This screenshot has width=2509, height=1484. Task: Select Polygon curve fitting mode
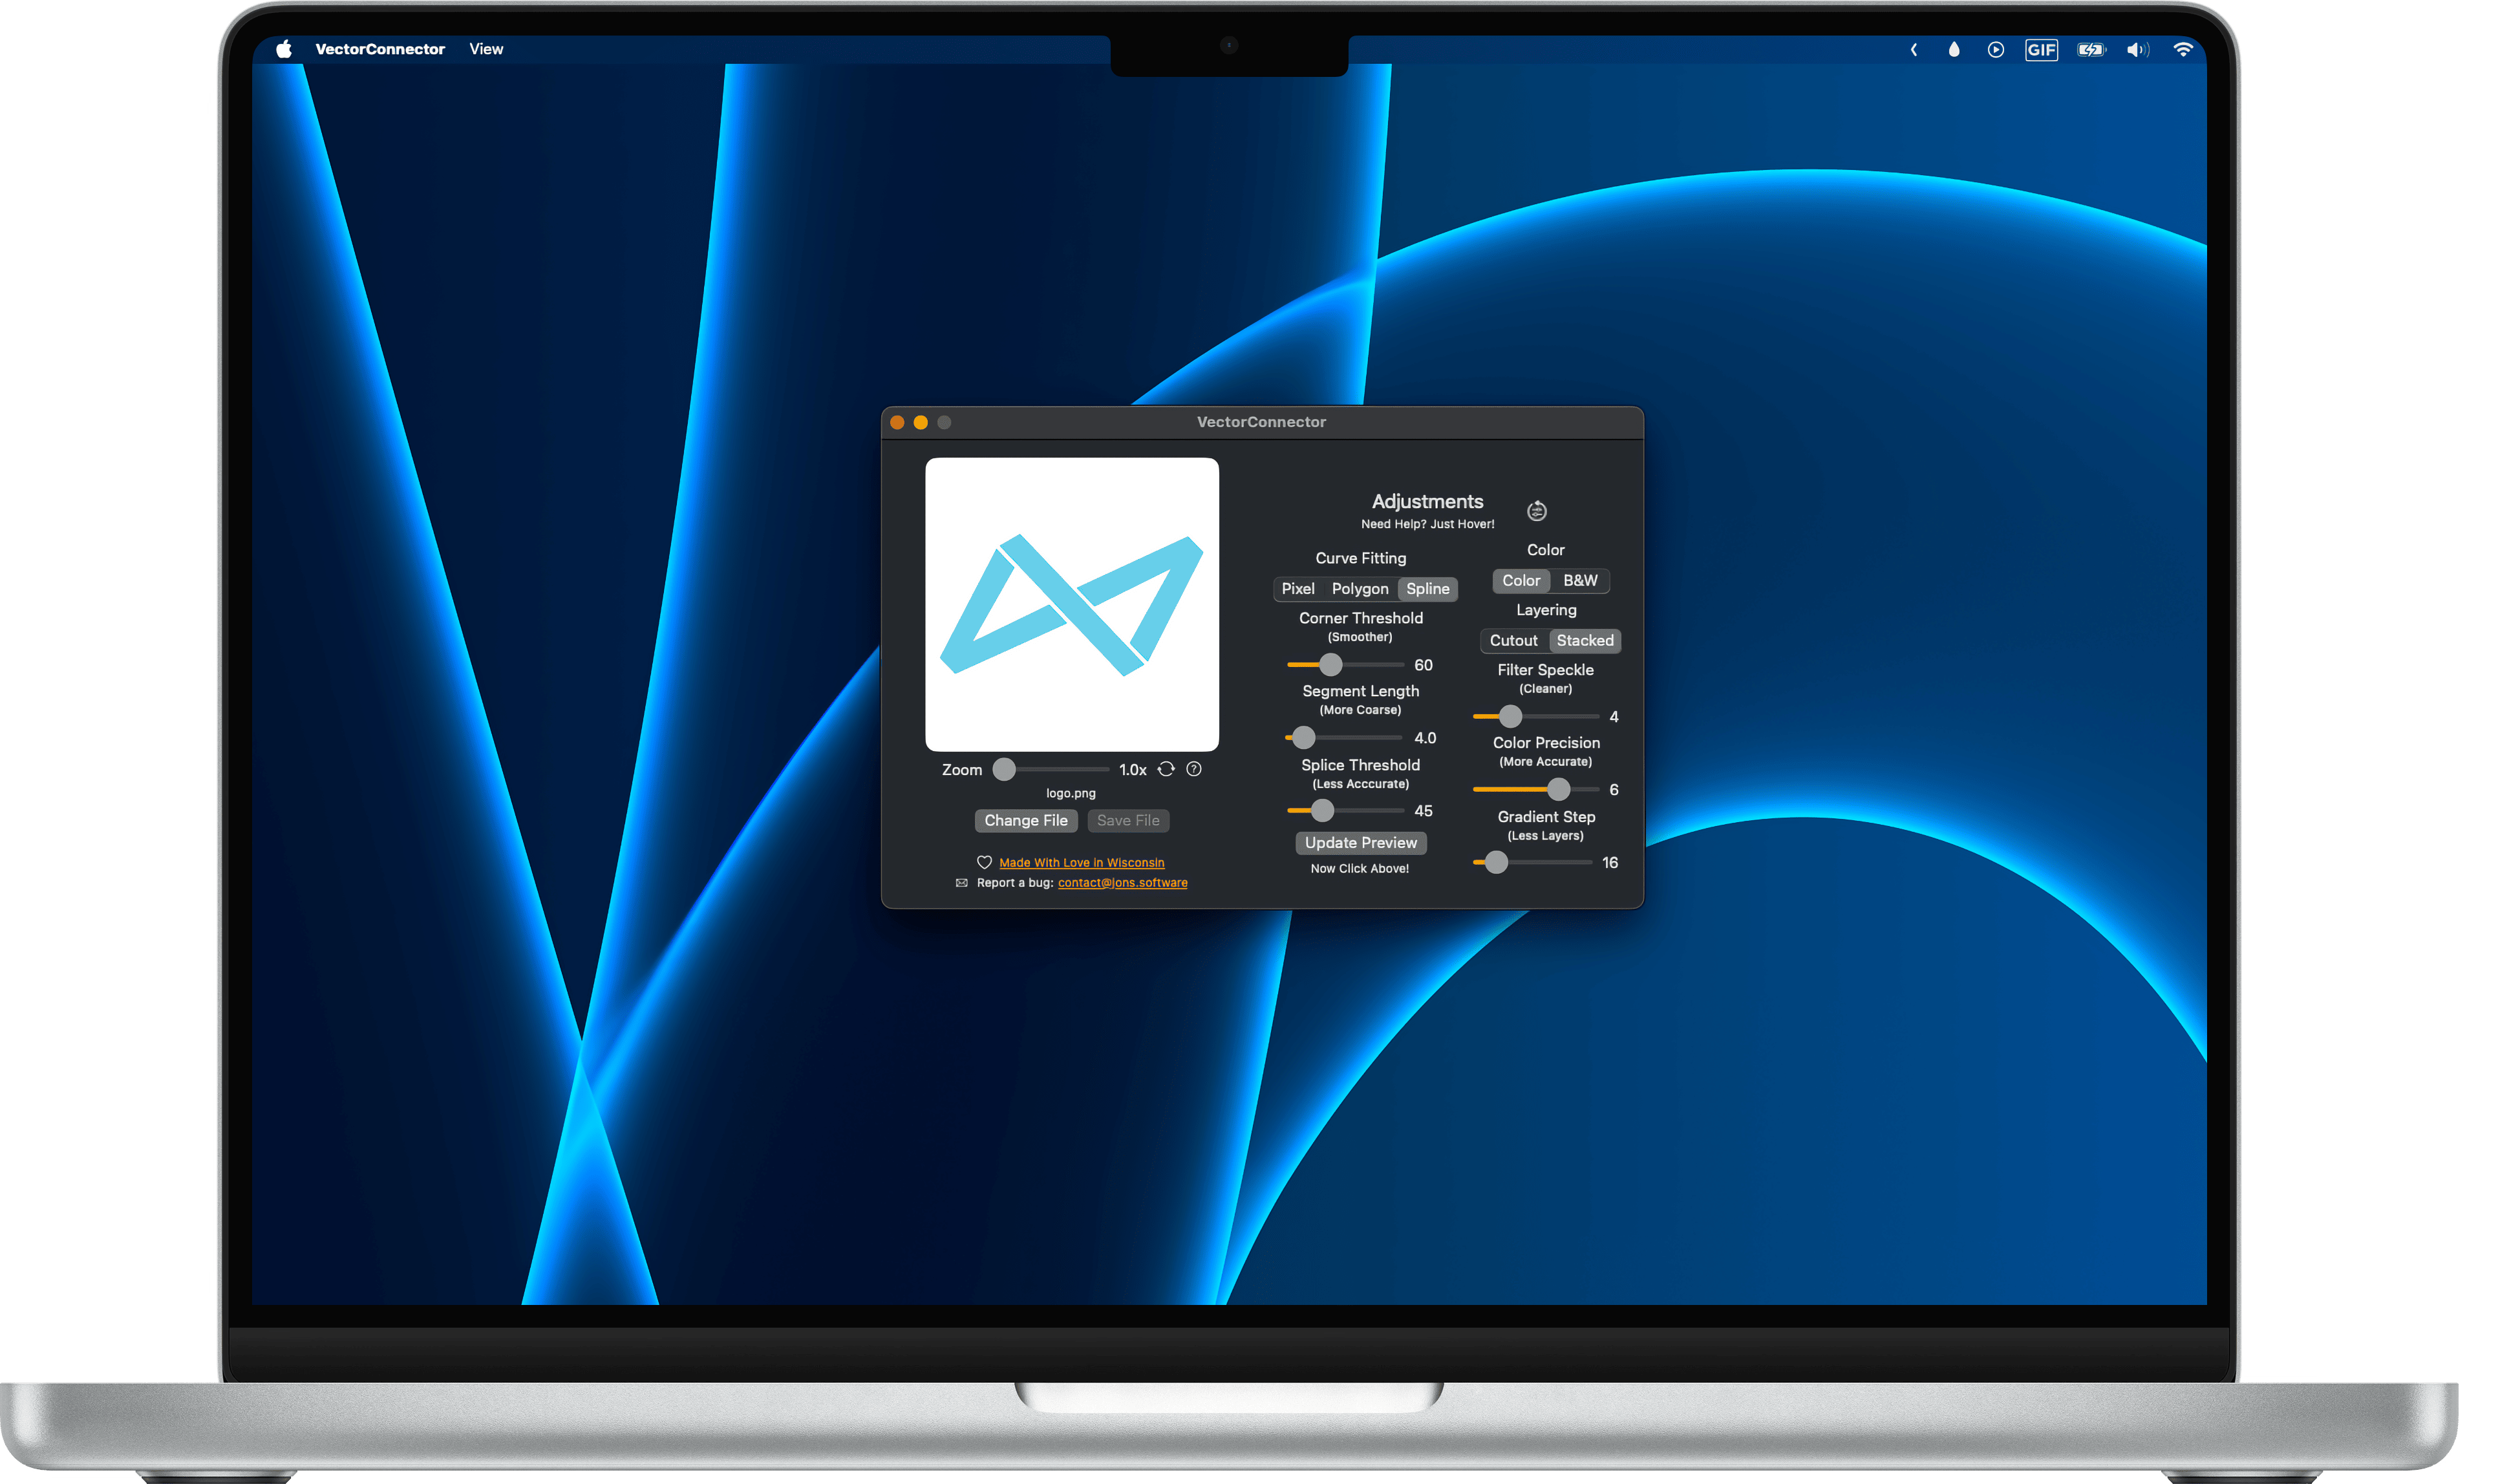(1360, 589)
